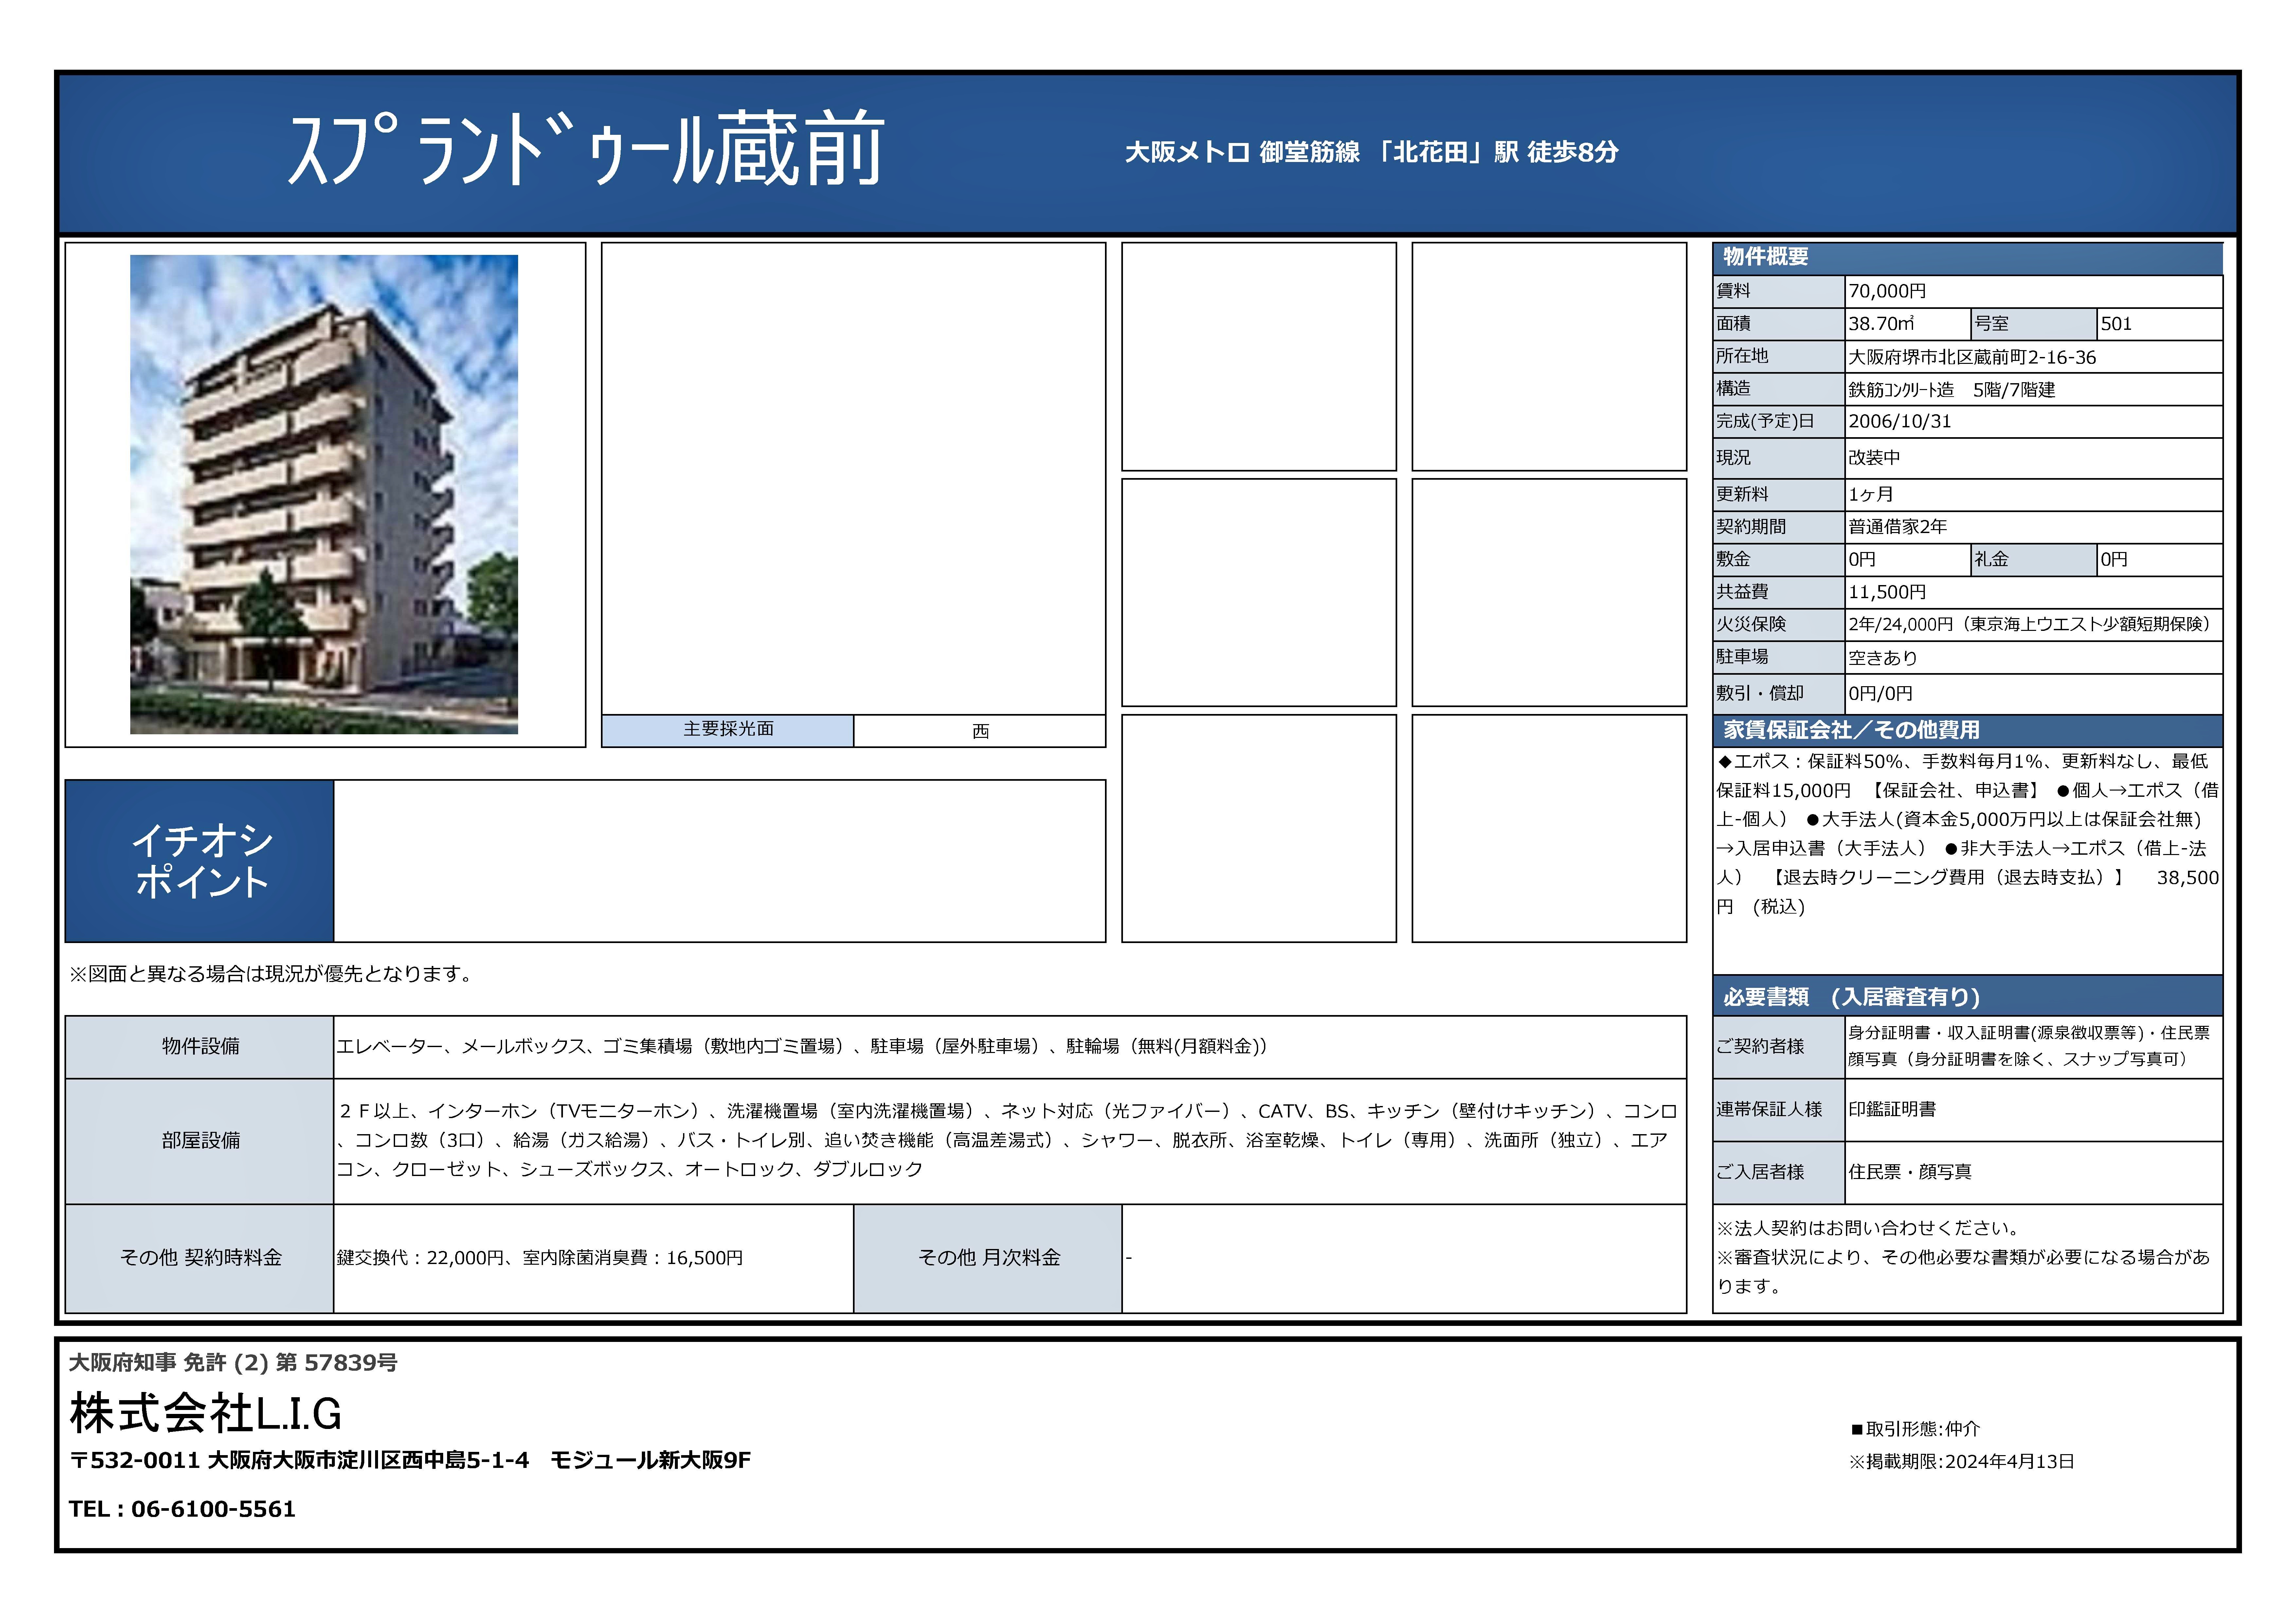Click the 敷金 value 0円
This screenshot has width=2296, height=1623.
pyautogui.click(x=1862, y=560)
